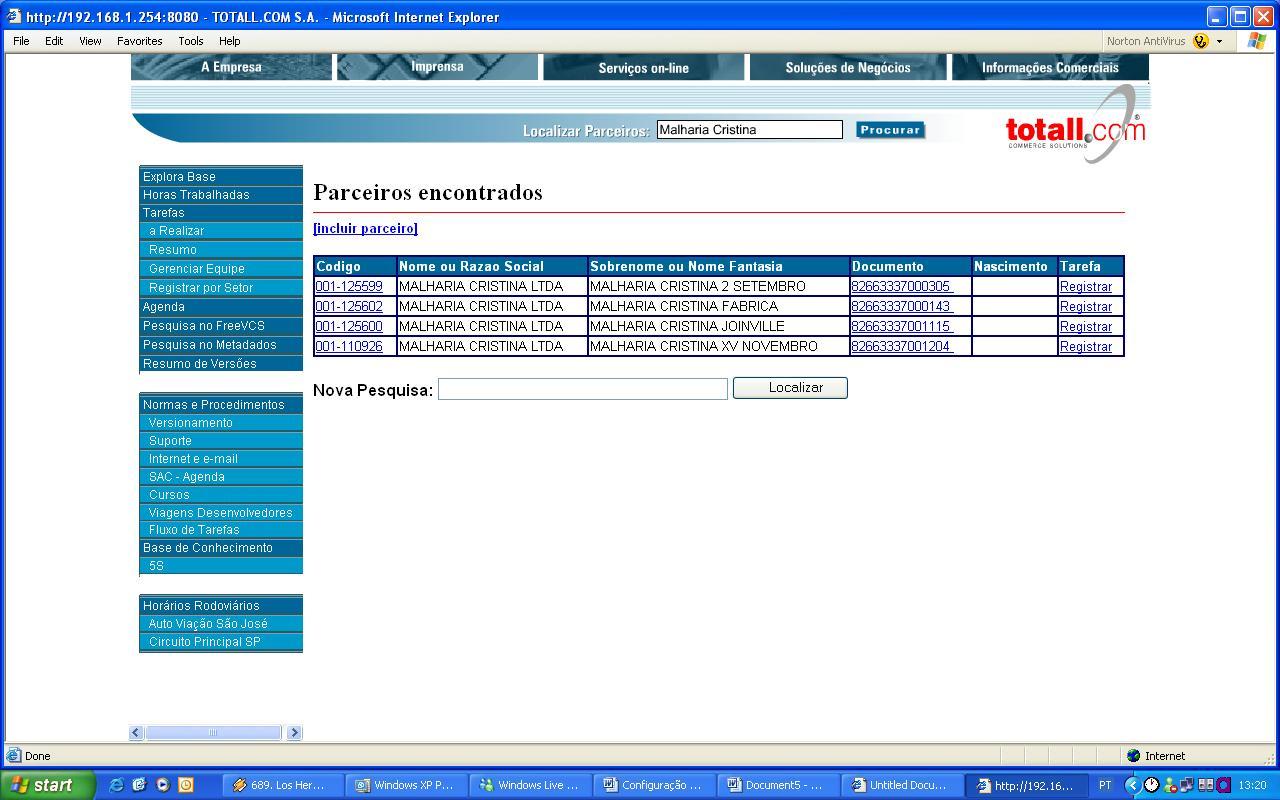The height and width of the screenshot is (800, 1280).
Task: Click the incluir parceiro link
Action: [x=365, y=228]
